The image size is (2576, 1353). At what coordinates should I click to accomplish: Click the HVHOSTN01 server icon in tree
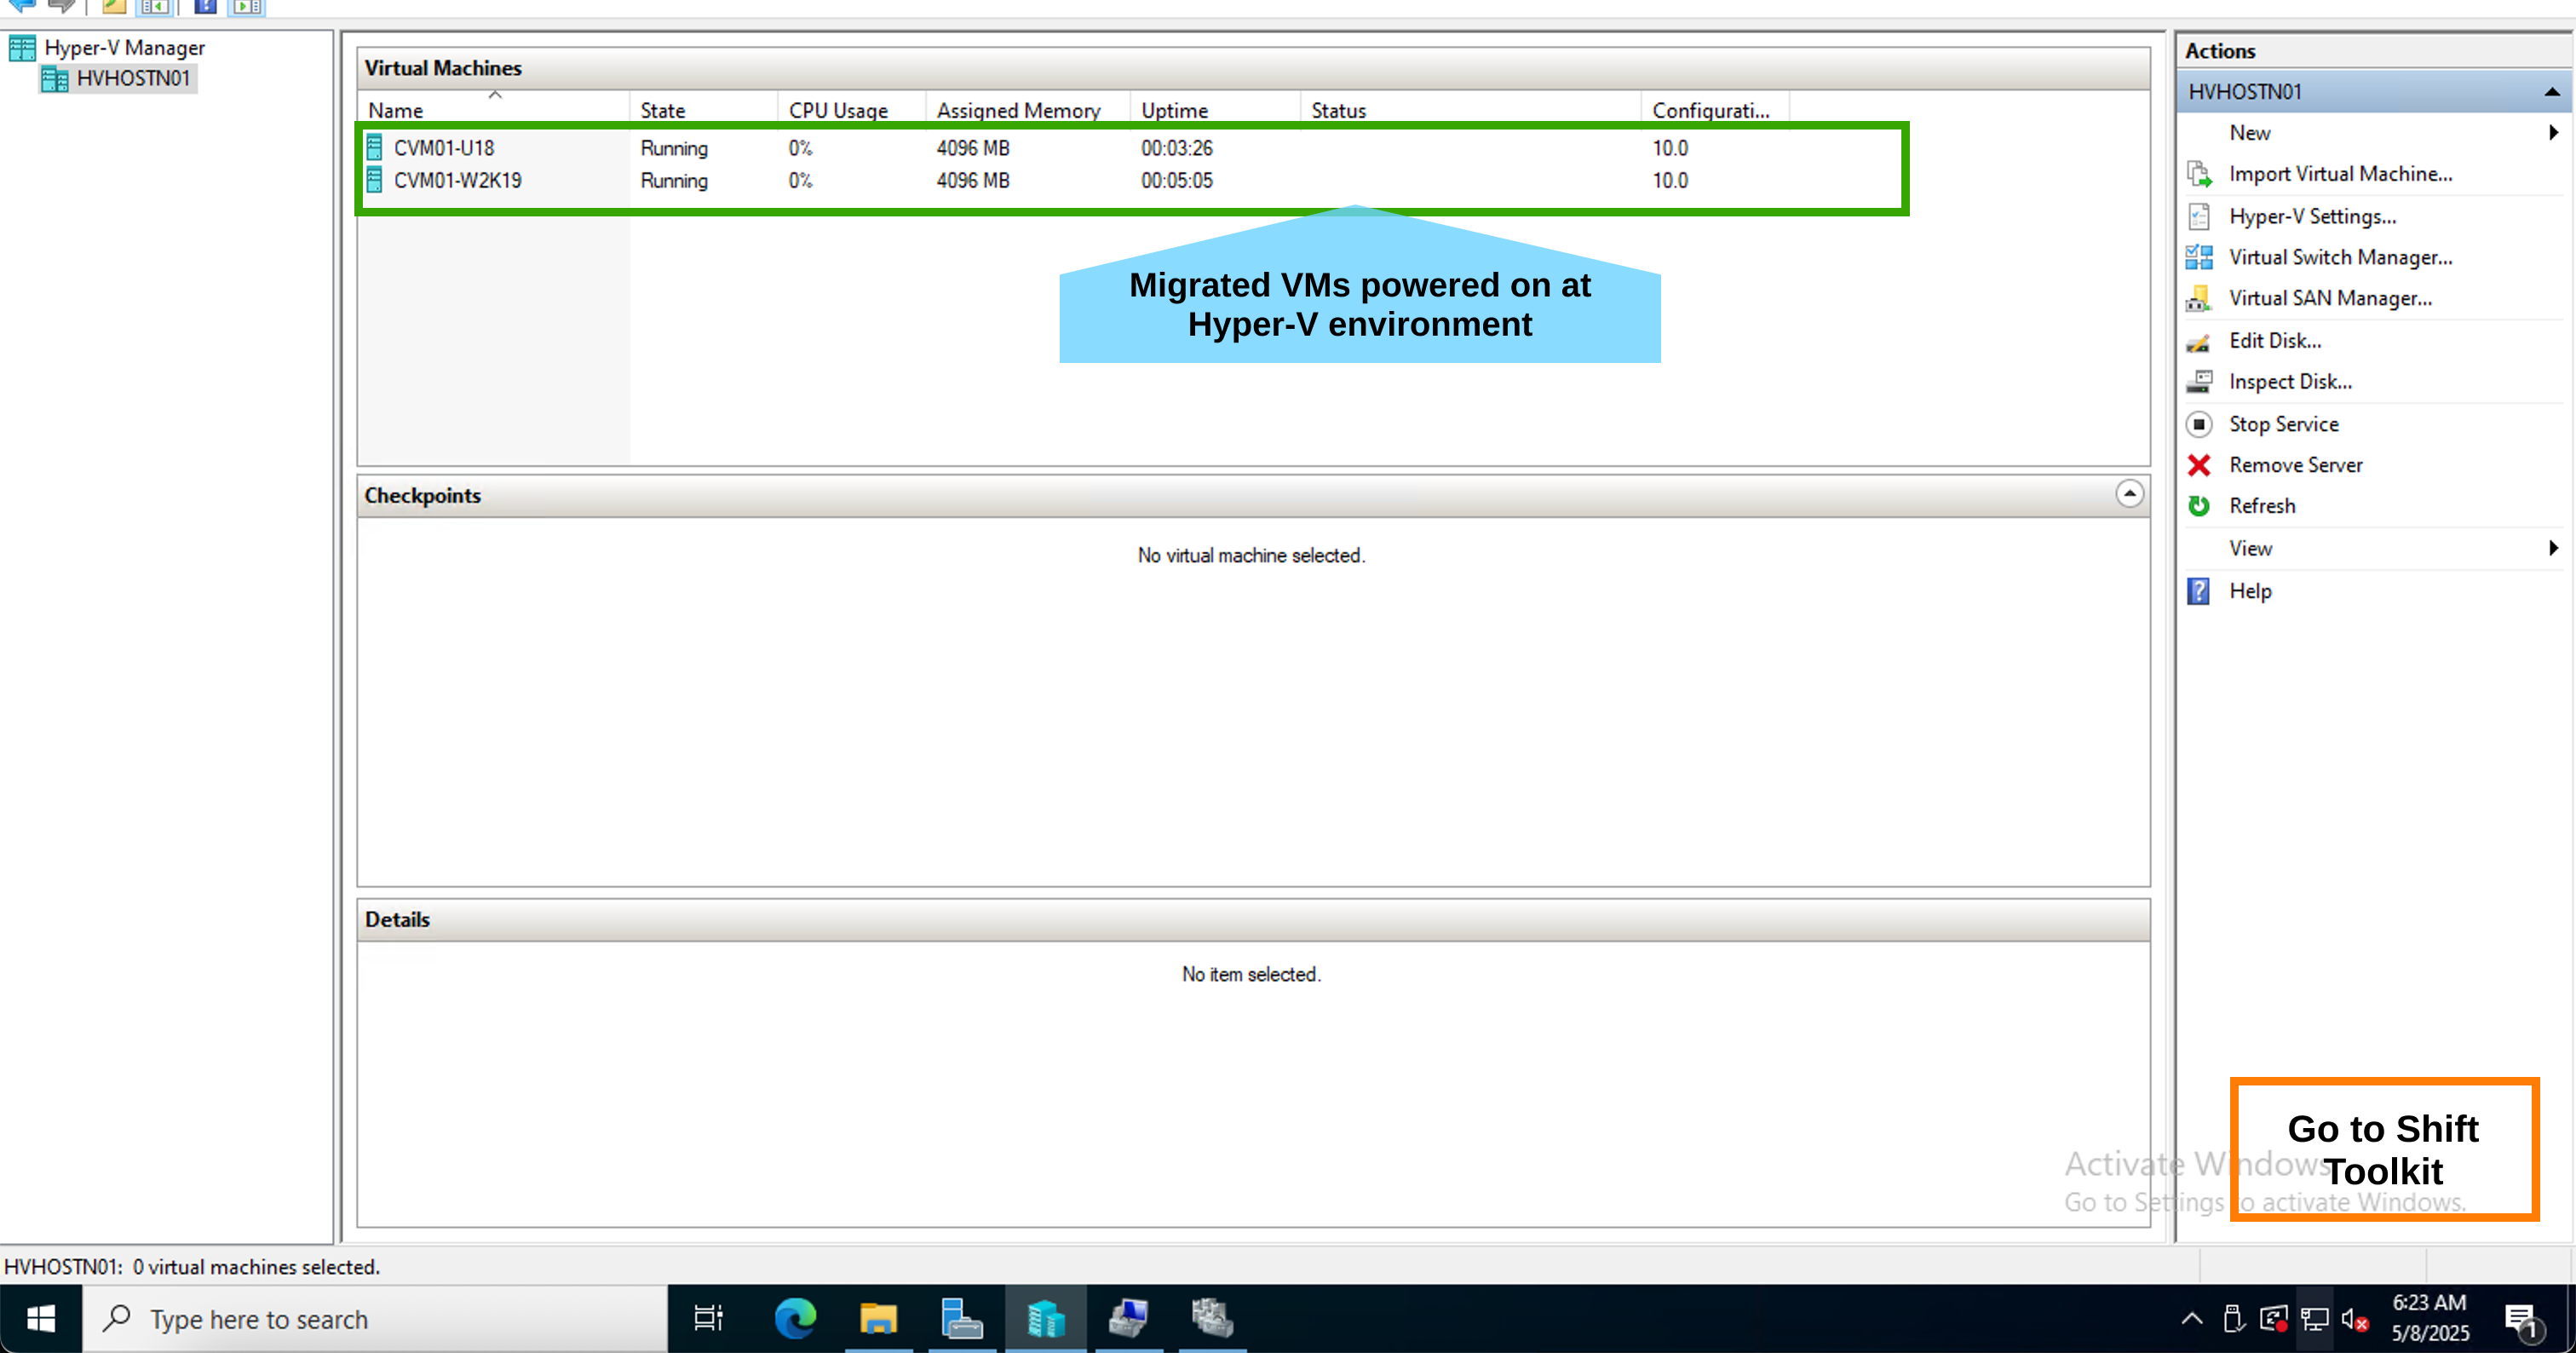55,79
